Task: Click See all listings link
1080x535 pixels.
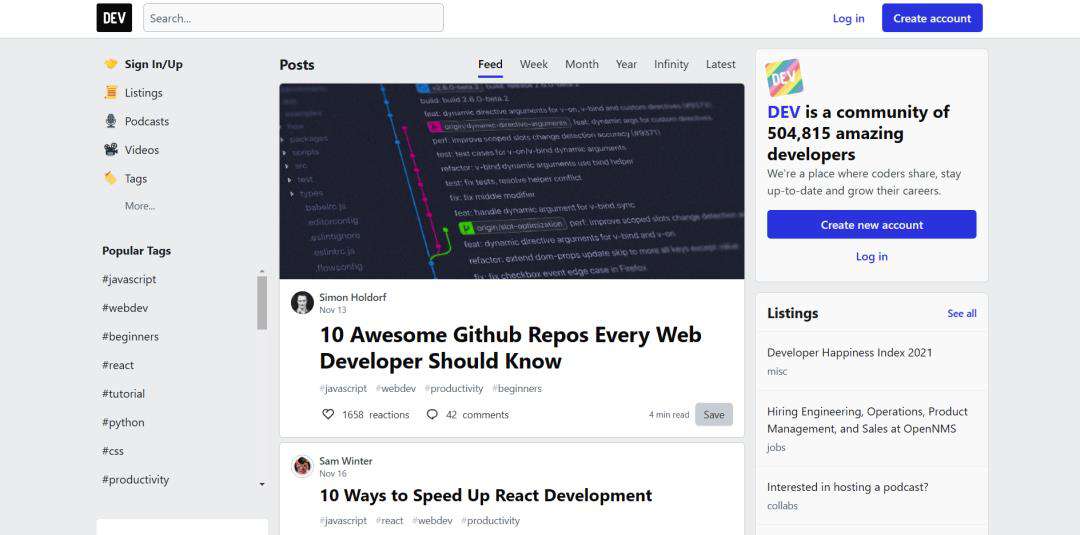Action: (x=962, y=313)
